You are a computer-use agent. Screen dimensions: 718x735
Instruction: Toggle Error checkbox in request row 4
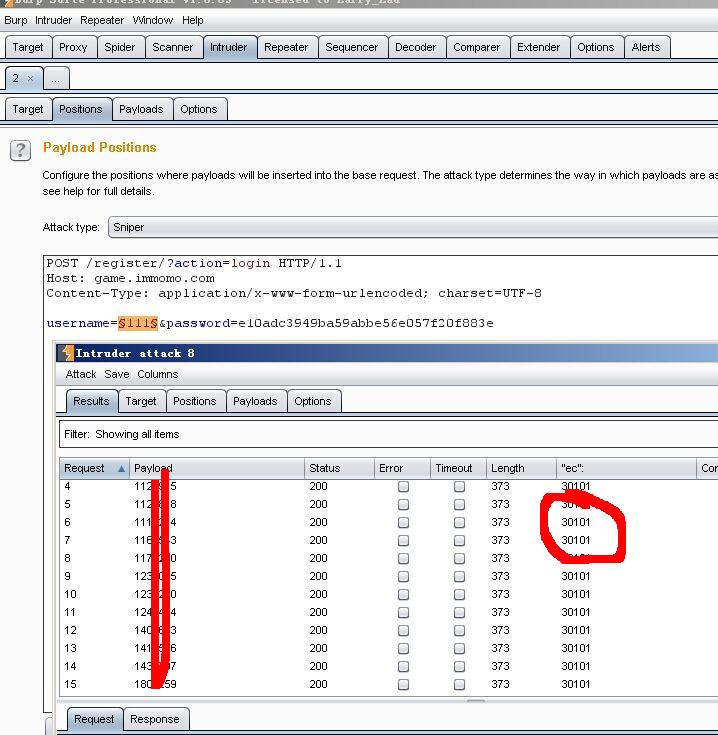pos(403,487)
